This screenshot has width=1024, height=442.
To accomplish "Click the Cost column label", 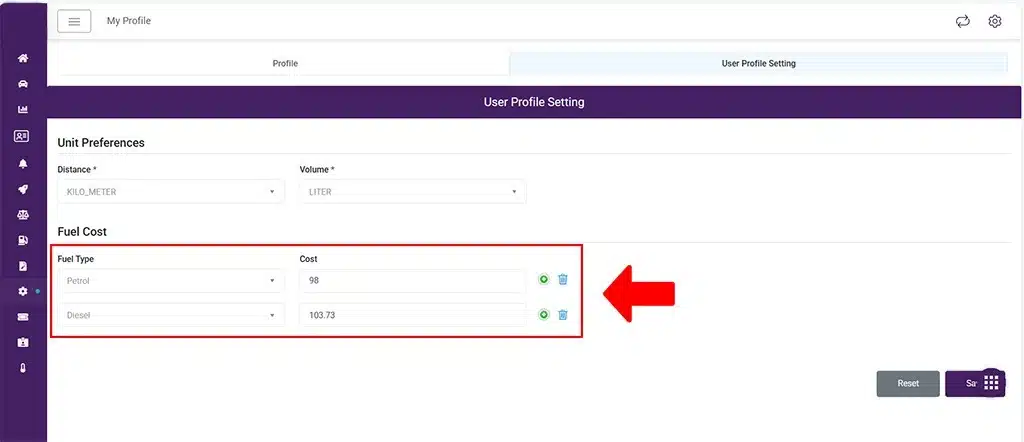I will pos(308,259).
